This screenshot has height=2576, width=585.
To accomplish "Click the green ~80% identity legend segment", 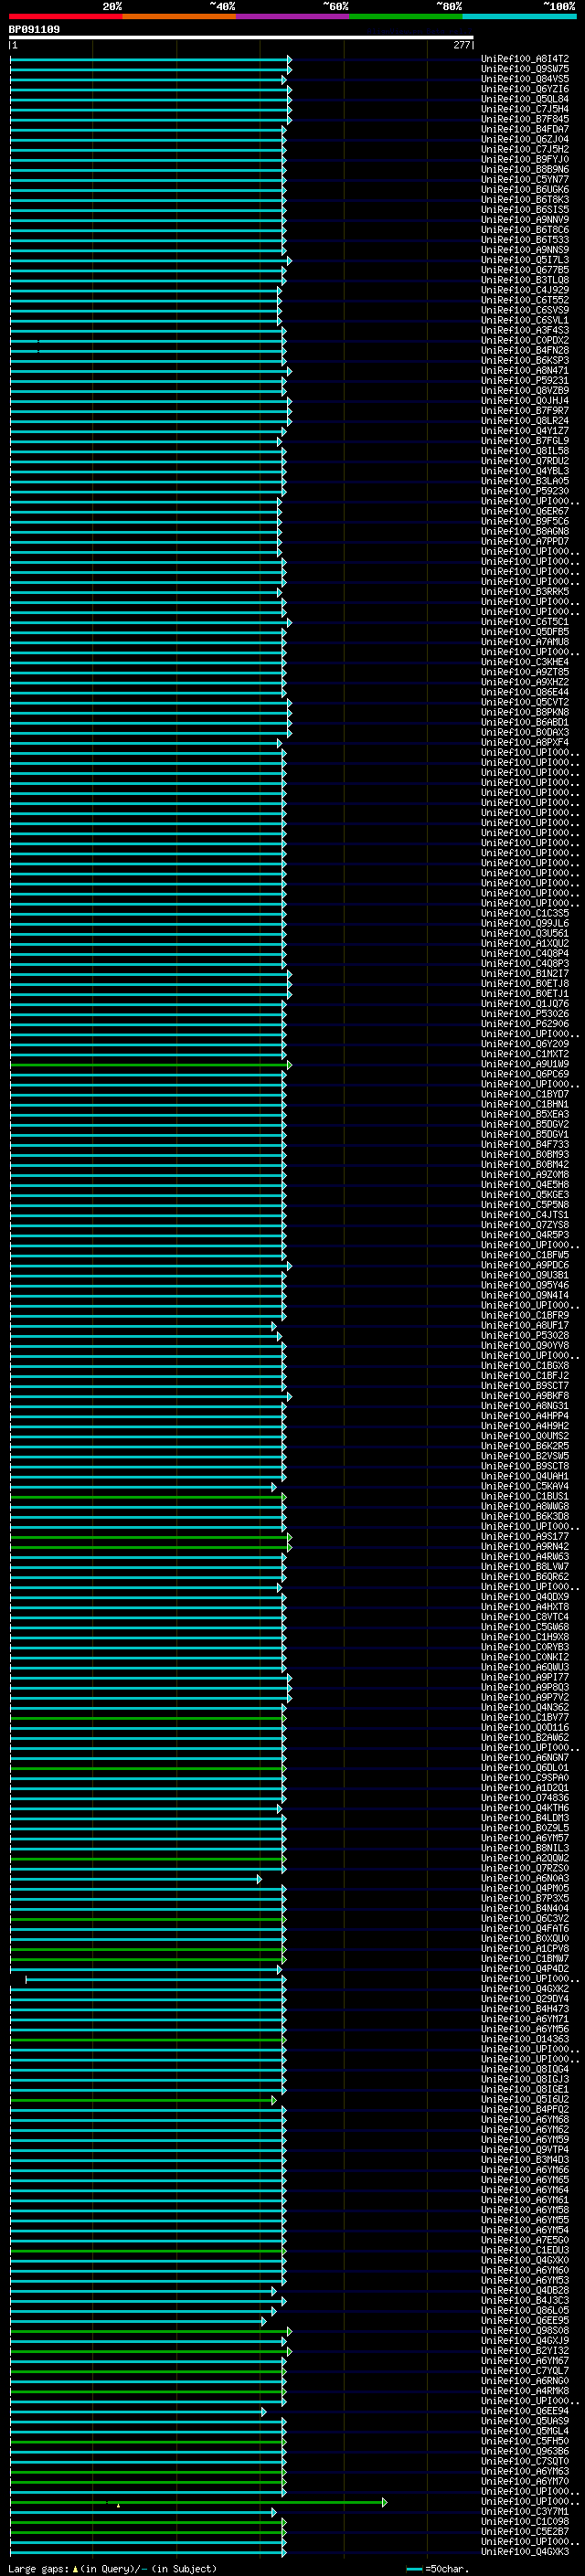I will click(x=406, y=16).
